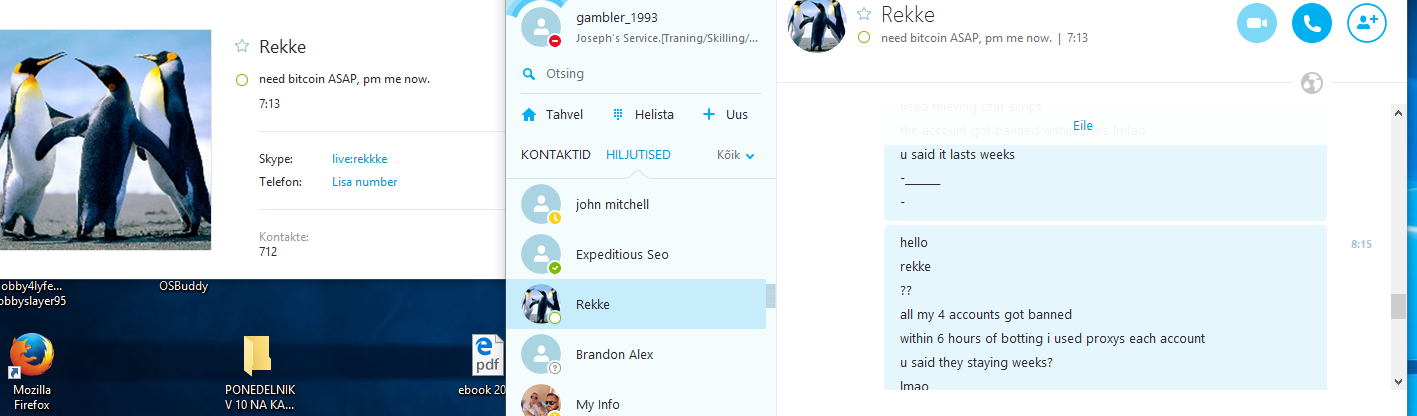The width and height of the screenshot is (1417, 416).
Task: Open the Helista dial pad
Action: tap(643, 115)
